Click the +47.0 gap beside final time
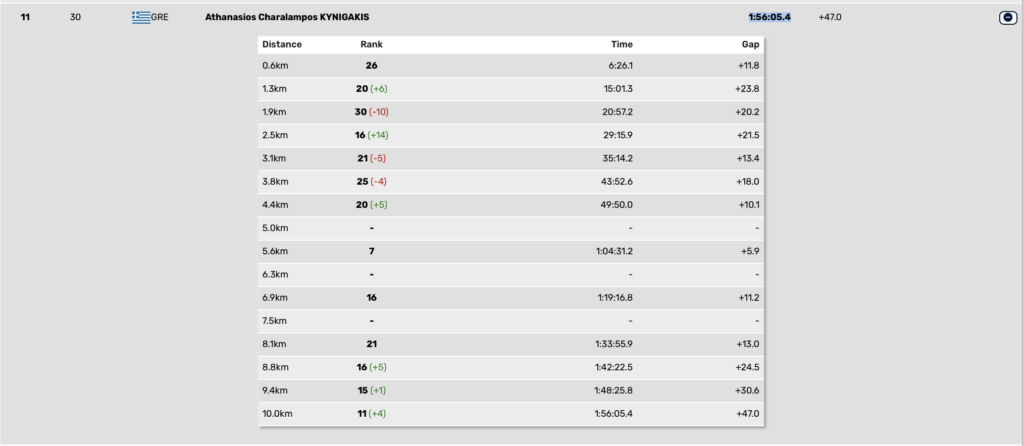The height and width of the screenshot is (446, 1024). coord(830,18)
